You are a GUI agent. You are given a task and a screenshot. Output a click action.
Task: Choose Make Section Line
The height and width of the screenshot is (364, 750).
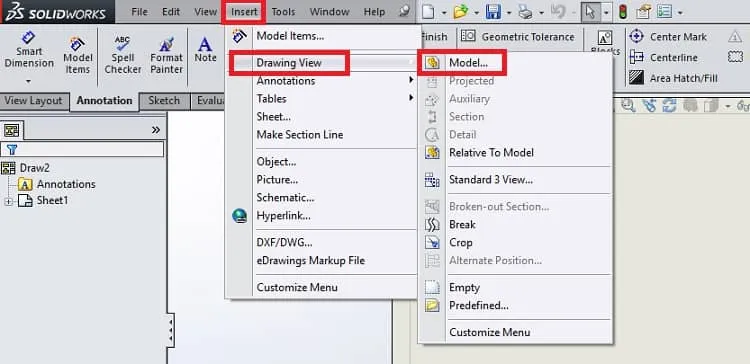[300, 135]
